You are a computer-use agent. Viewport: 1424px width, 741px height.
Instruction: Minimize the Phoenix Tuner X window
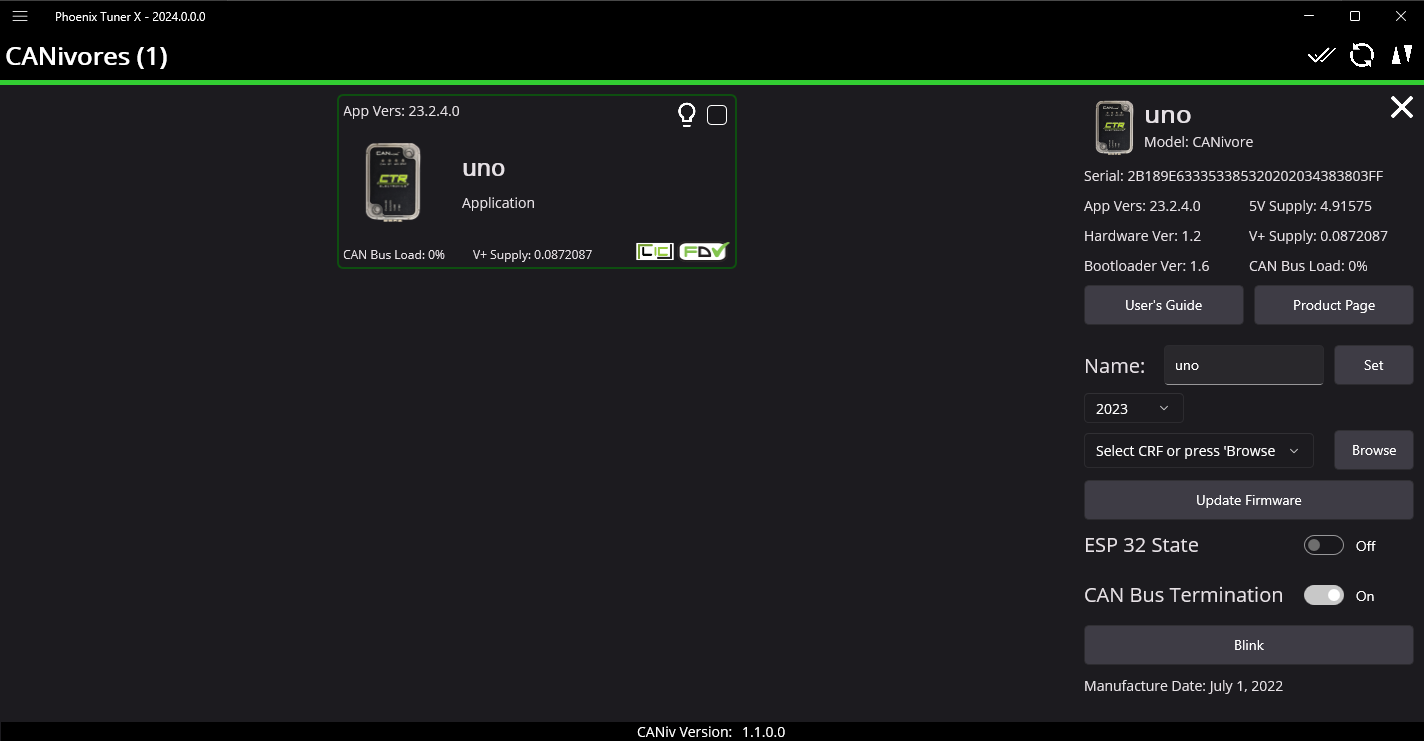tap(1310, 16)
